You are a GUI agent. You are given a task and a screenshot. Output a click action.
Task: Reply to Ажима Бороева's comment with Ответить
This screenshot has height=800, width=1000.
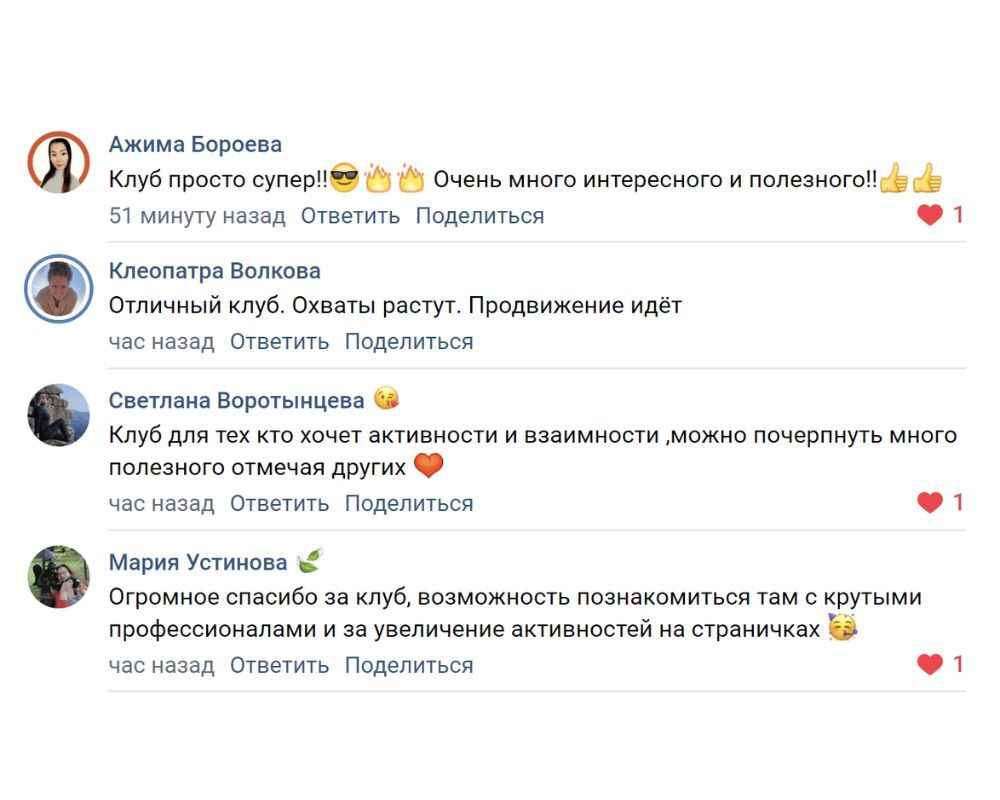coord(350,215)
